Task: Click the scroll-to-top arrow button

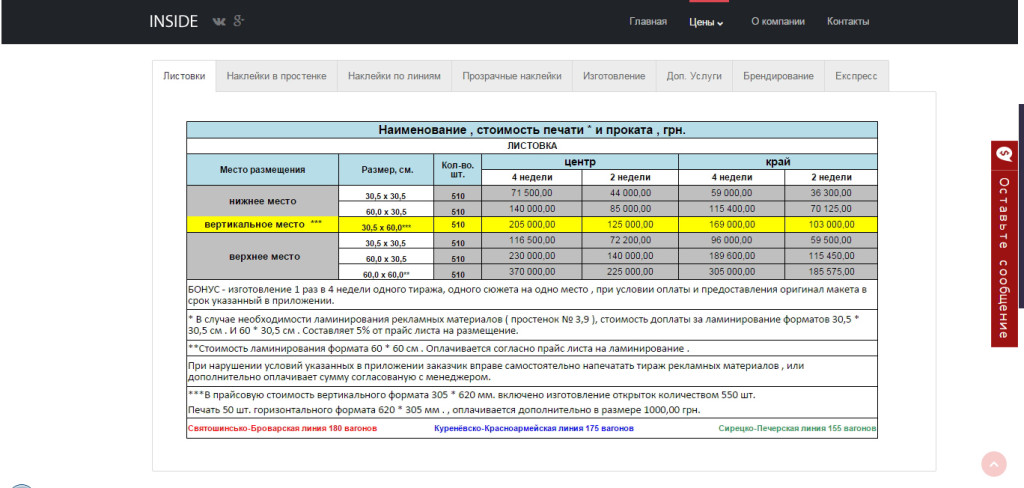Action: coord(993,464)
